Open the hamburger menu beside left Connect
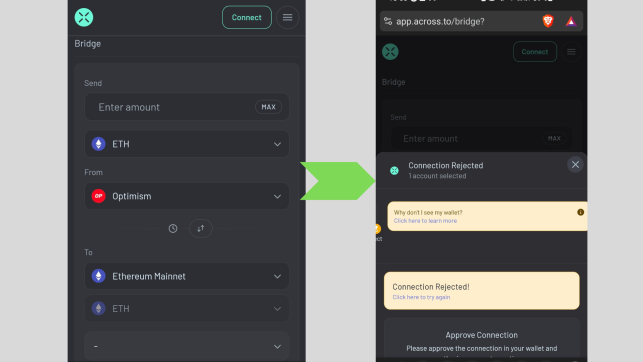This screenshot has height=362, width=643. (x=287, y=17)
